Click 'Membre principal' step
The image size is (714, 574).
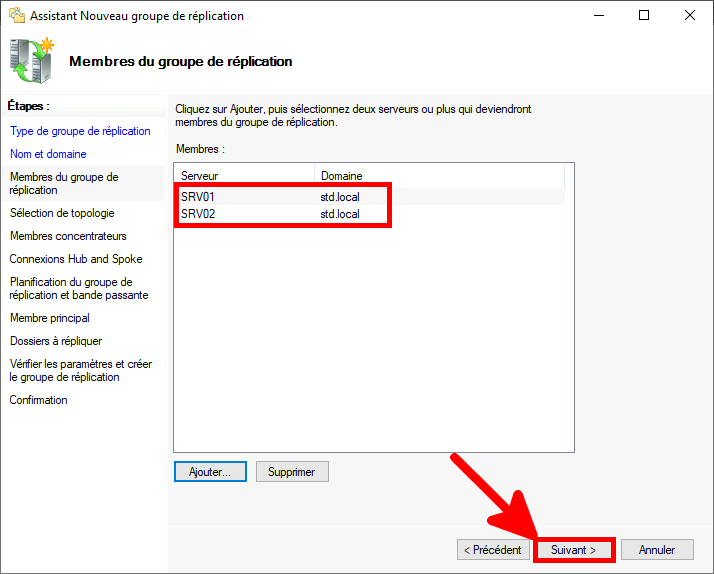pyautogui.click(x=50, y=318)
